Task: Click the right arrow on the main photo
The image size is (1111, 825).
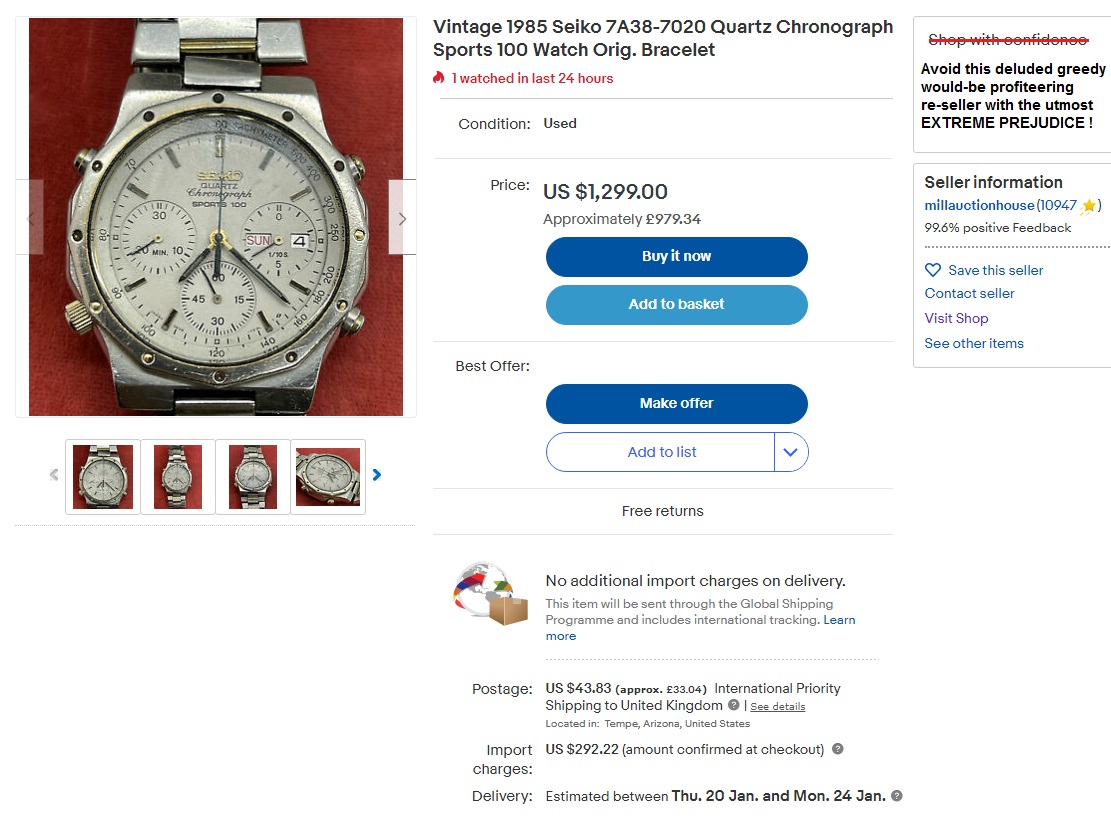Action: point(402,218)
